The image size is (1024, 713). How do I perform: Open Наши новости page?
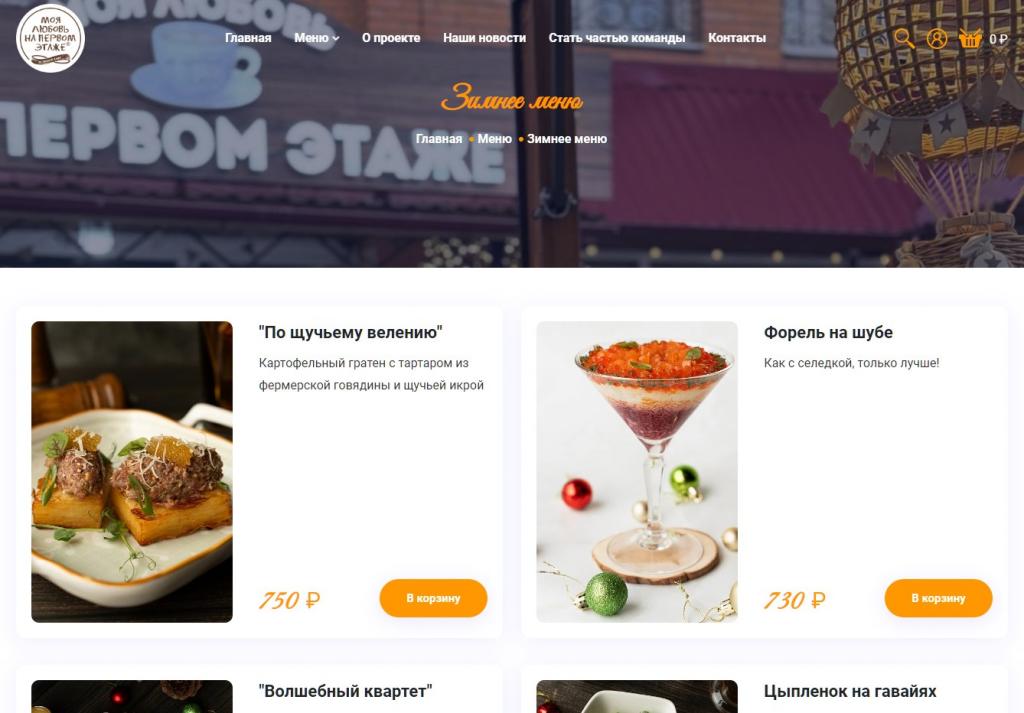click(x=485, y=38)
